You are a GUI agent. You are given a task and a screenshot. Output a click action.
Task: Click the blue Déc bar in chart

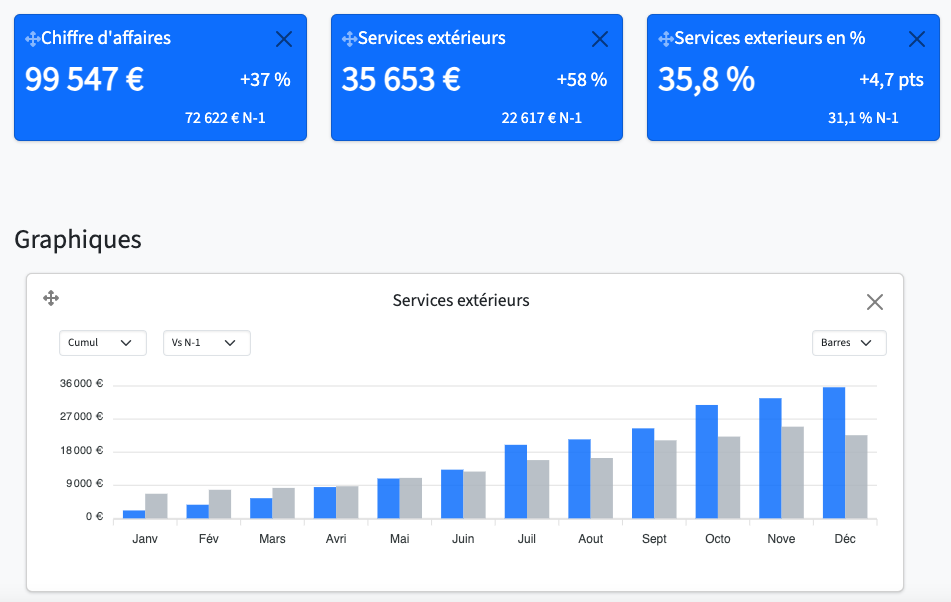click(833, 453)
